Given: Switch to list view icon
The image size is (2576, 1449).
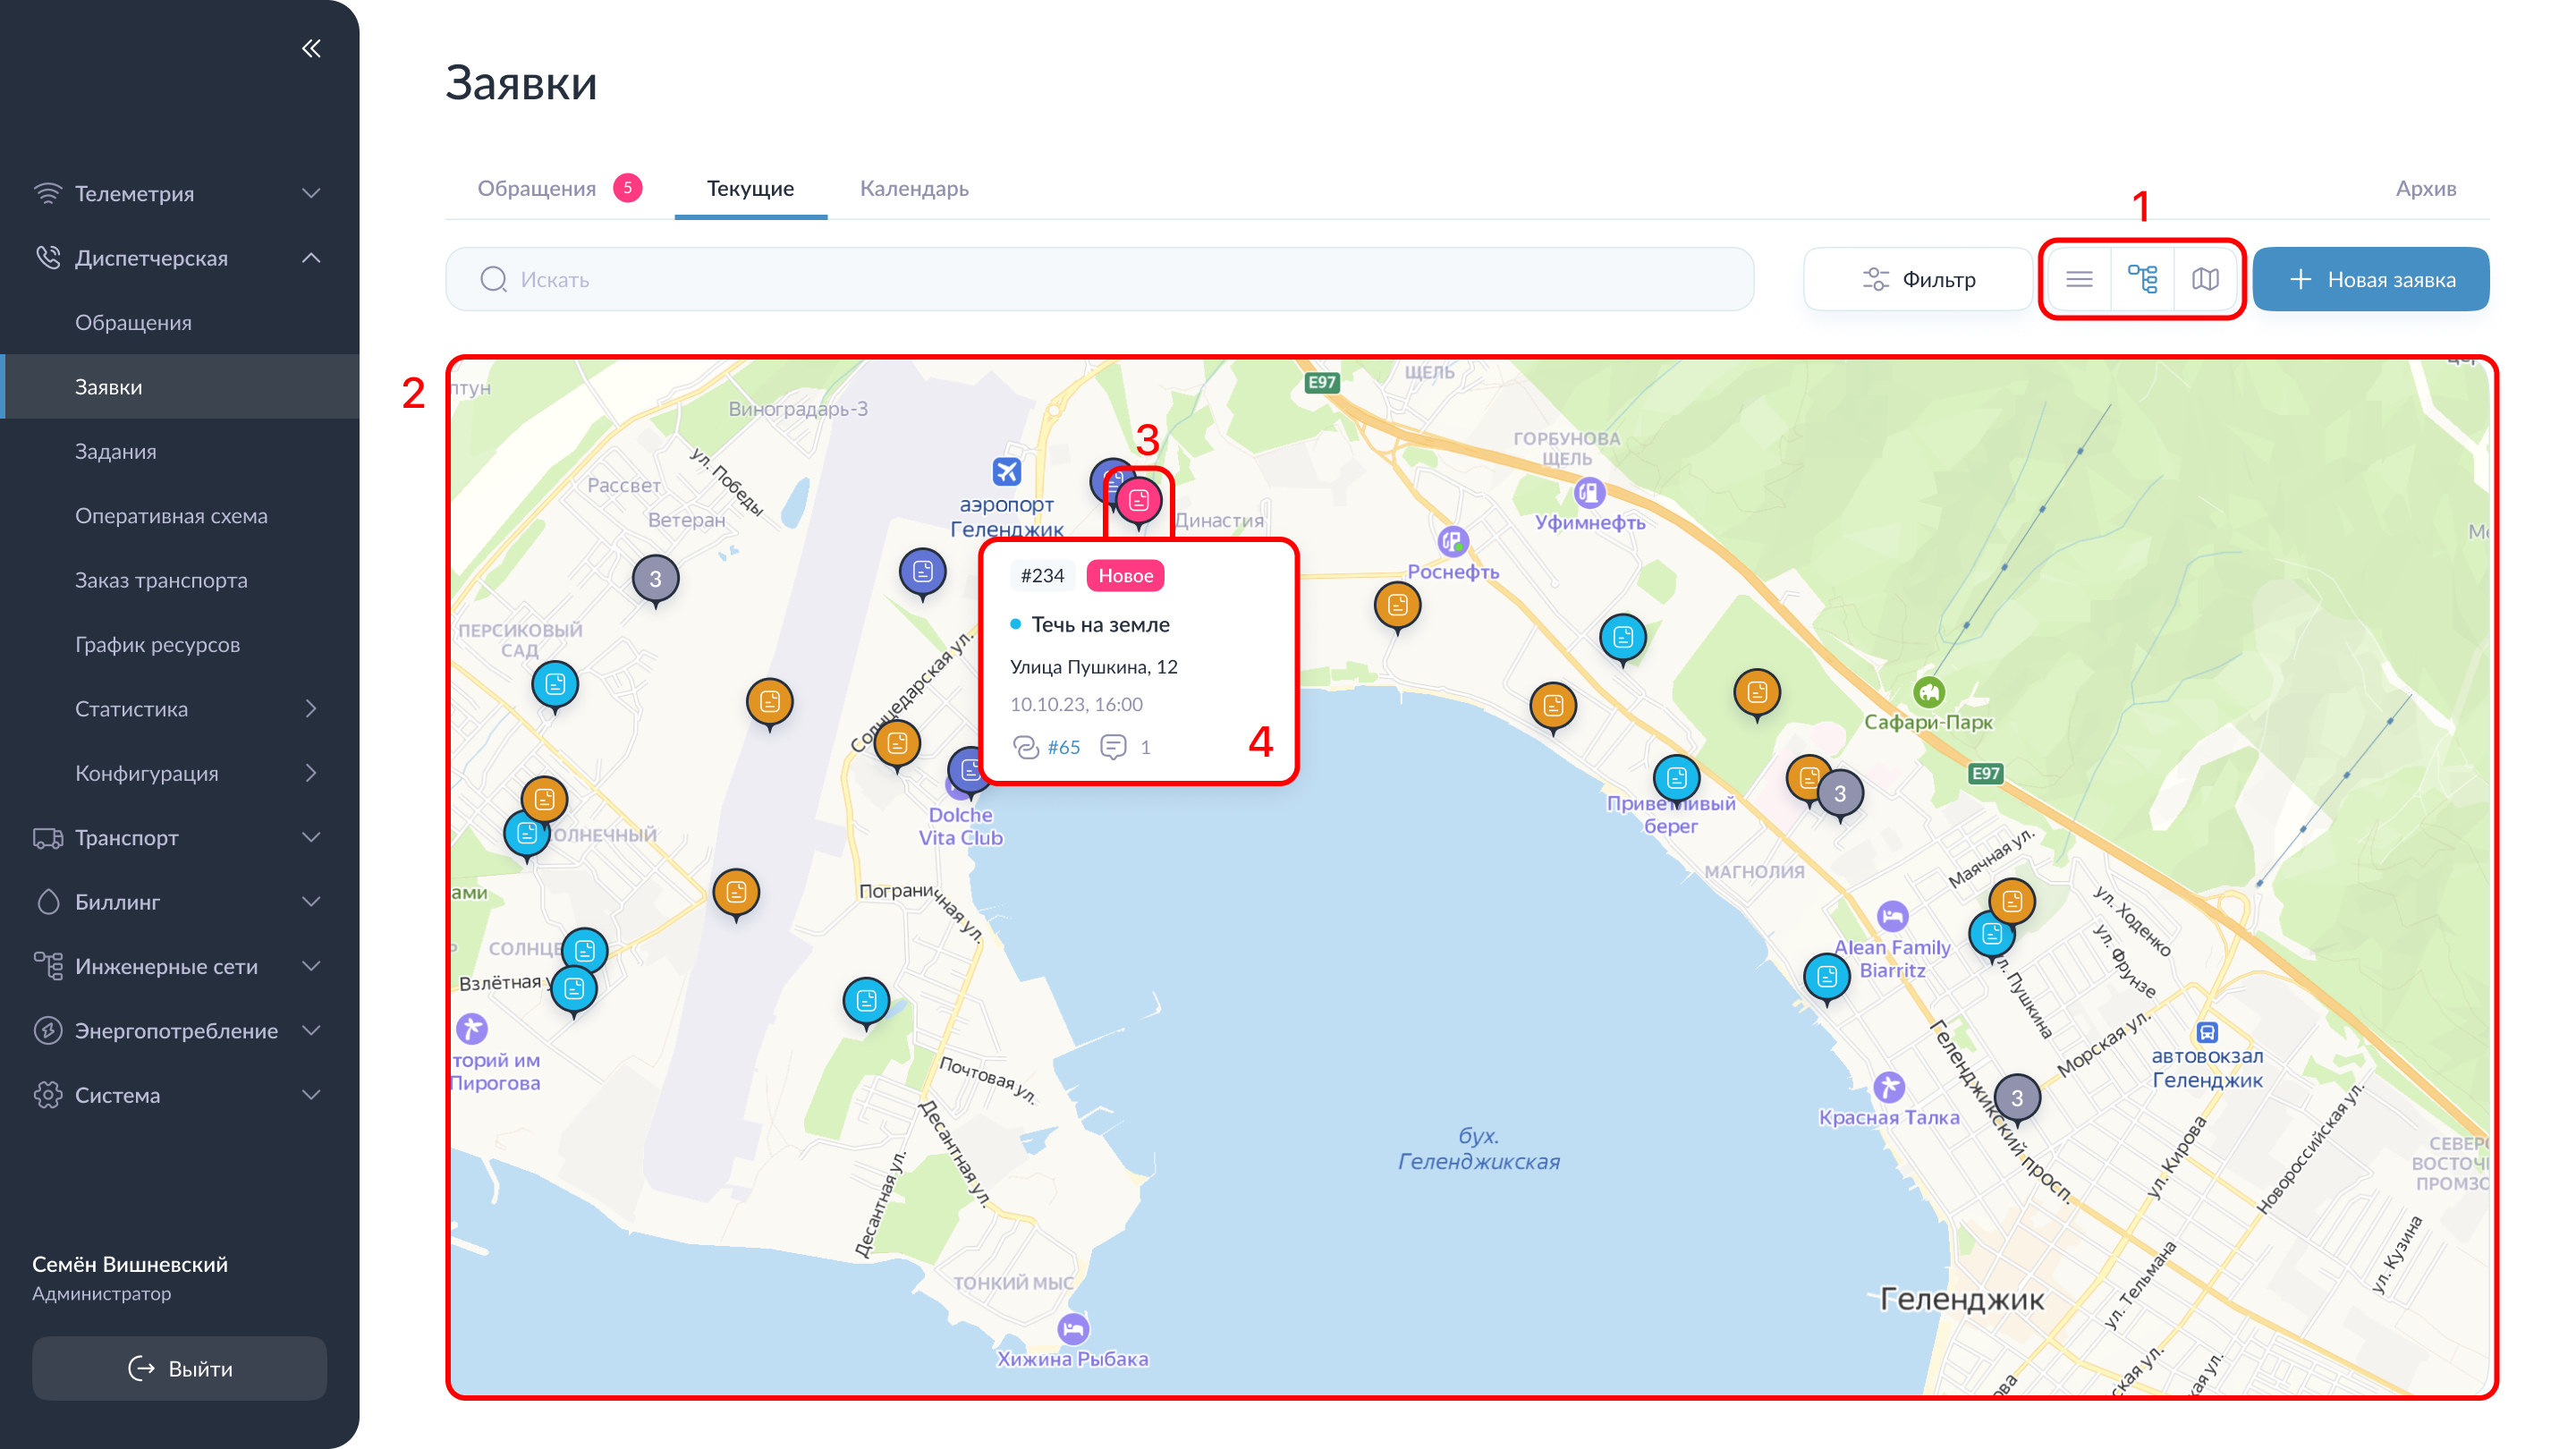Looking at the screenshot, I should (2079, 279).
